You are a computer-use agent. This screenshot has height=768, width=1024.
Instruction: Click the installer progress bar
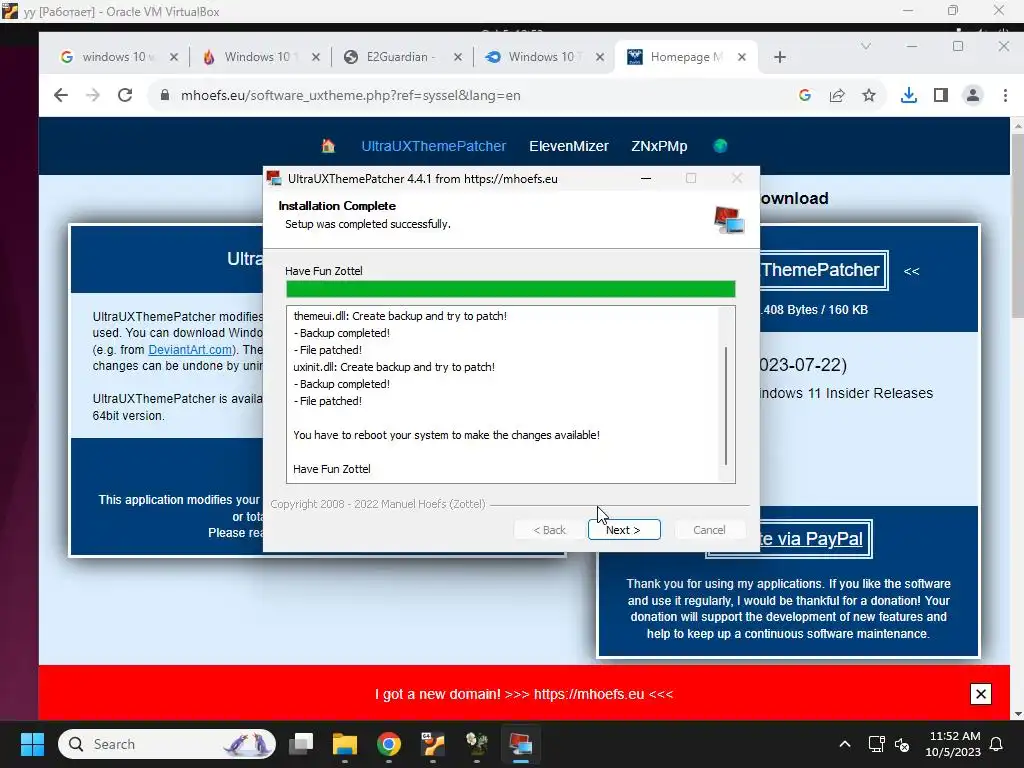511,289
